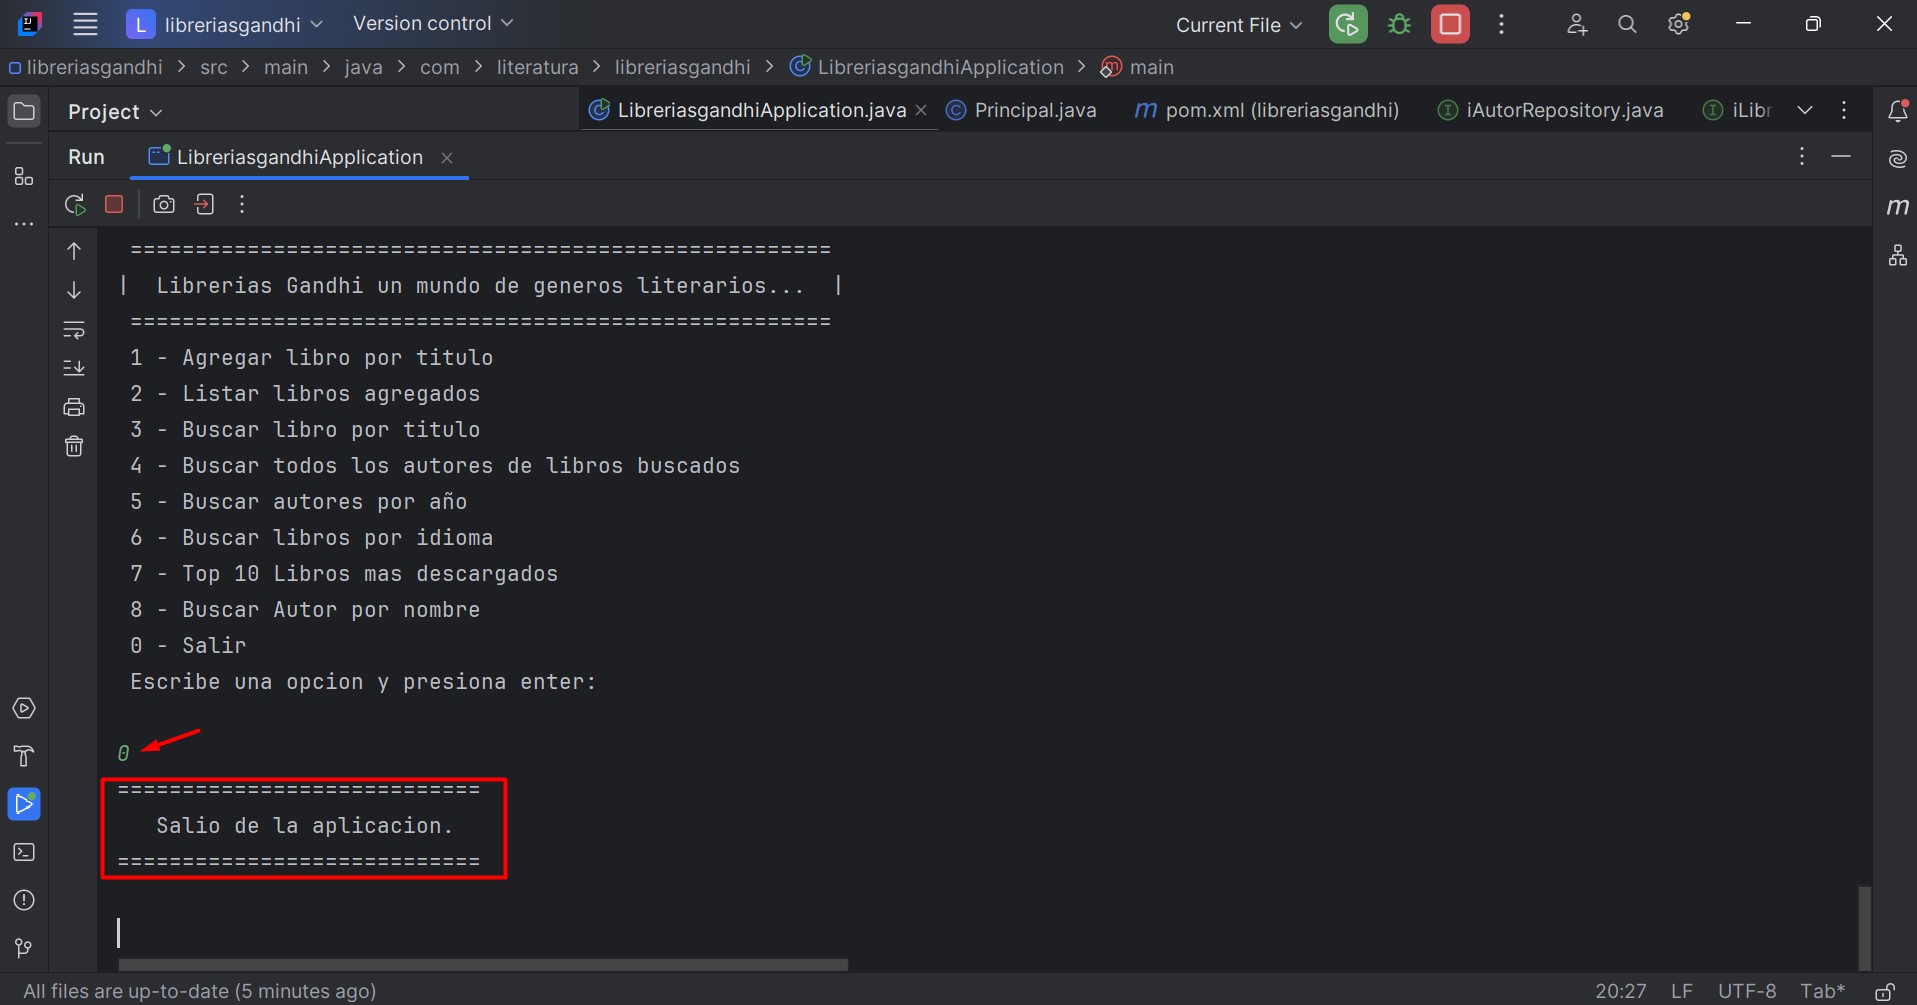Click the console vertical scrollbar thumb
Viewport: 1917px width, 1005px height.
click(1864, 927)
